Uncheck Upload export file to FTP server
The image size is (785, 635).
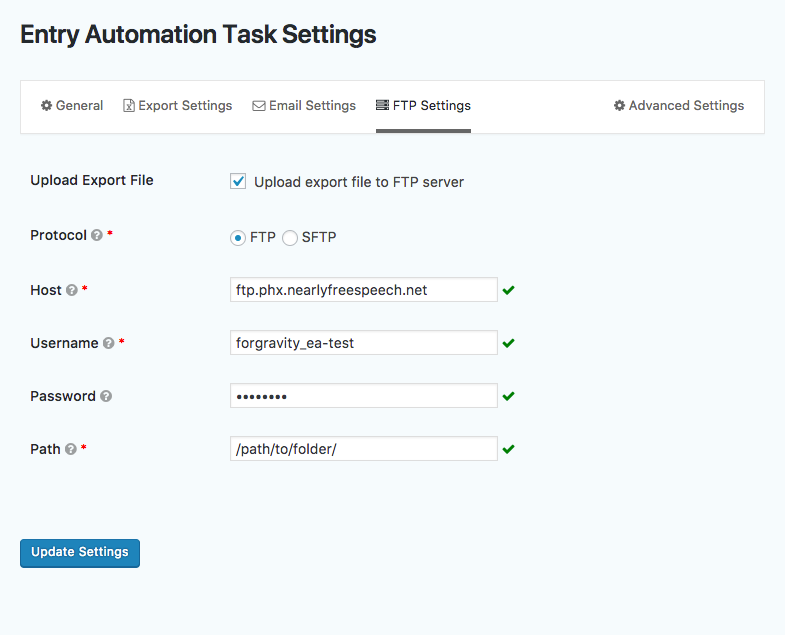[238, 181]
